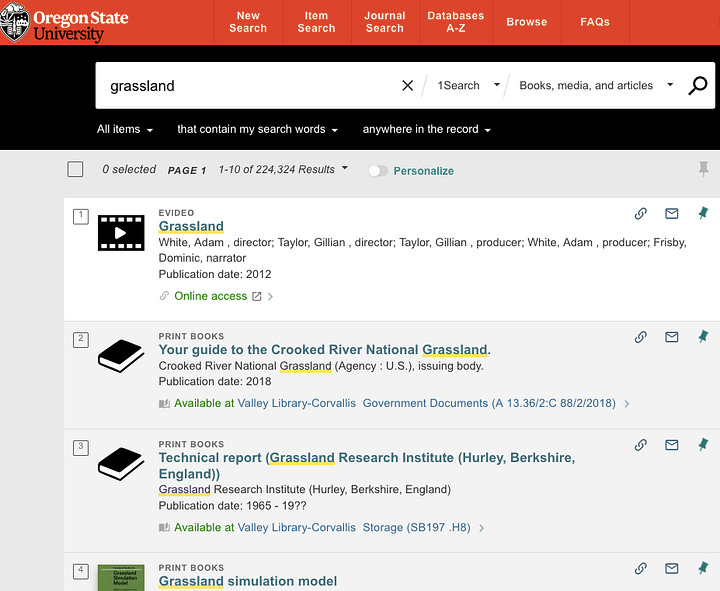
Task: Email the Technical report result
Action: (672, 445)
